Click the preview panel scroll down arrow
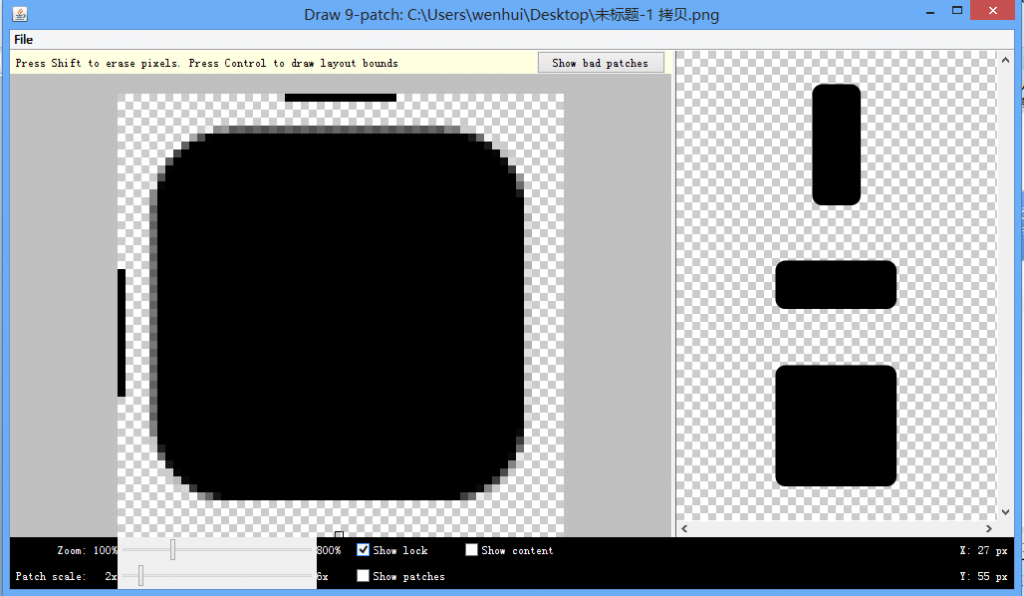Screen dimensions: 1024x596 click(x=1005, y=512)
